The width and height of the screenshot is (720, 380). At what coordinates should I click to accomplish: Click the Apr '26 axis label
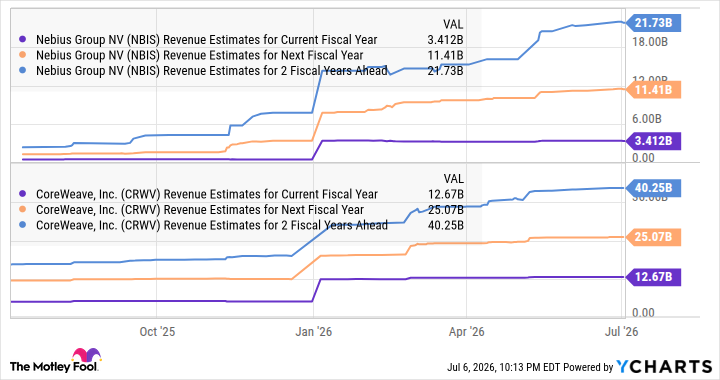pyautogui.click(x=467, y=332)
